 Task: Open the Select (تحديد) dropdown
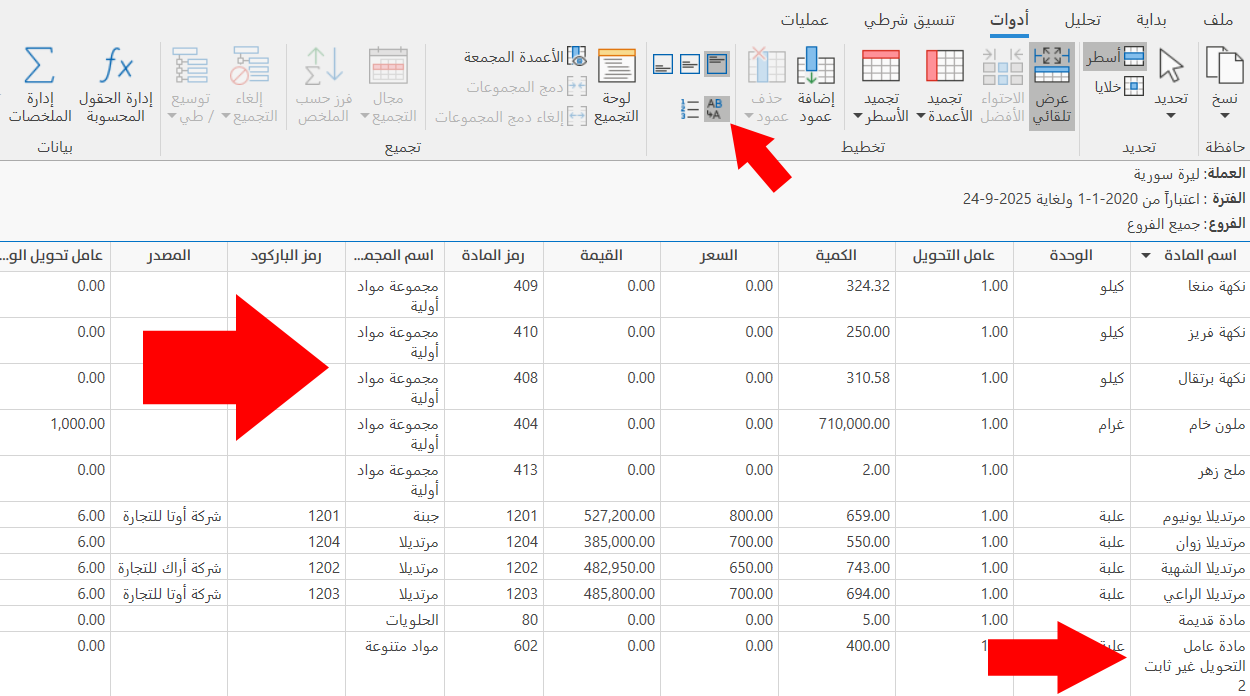(x=1170, y=115)
